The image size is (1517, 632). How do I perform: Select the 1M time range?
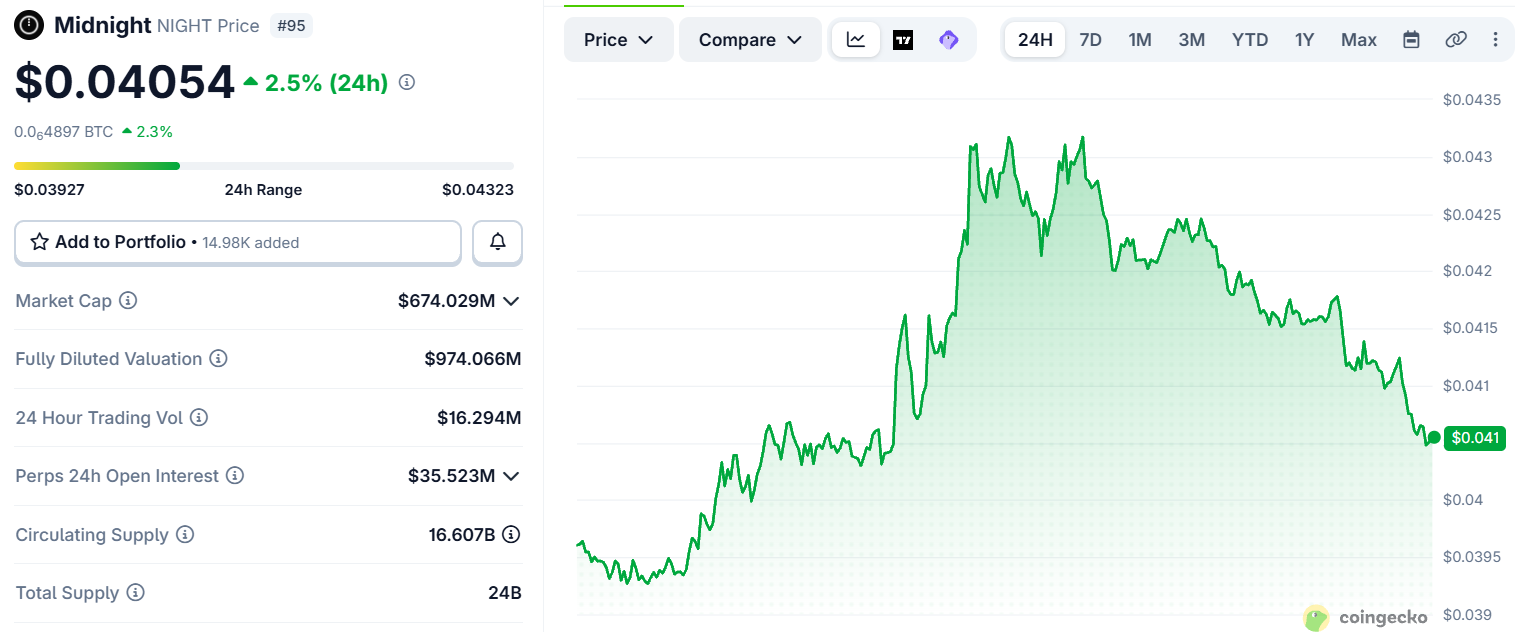coord(1140,40)
